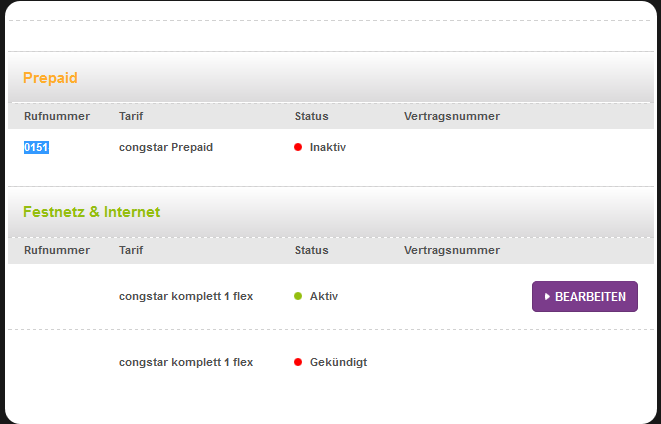Image resolution: width=661 pixels, height=424 pixels.
Task: Click the congstar Prepaid tariff name
Action: 166,147
